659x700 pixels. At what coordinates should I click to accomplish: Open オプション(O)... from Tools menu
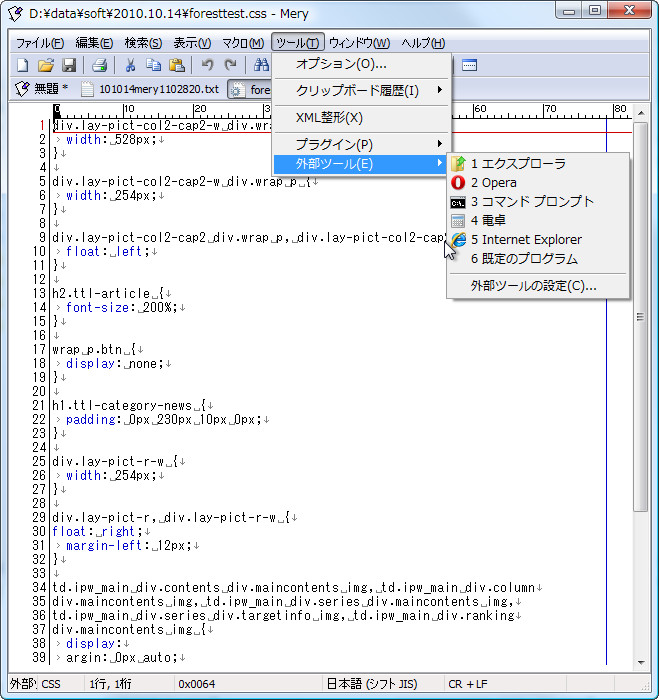(361, 64)
